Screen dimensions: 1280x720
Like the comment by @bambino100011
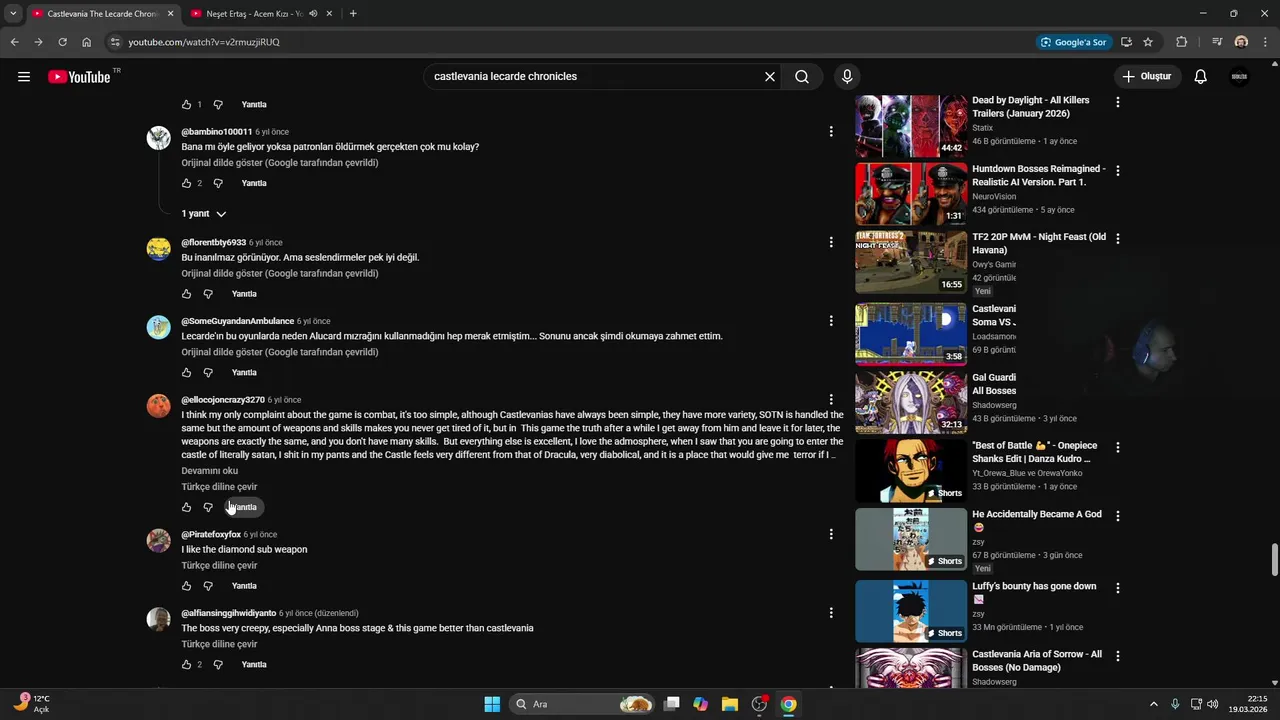186,183
